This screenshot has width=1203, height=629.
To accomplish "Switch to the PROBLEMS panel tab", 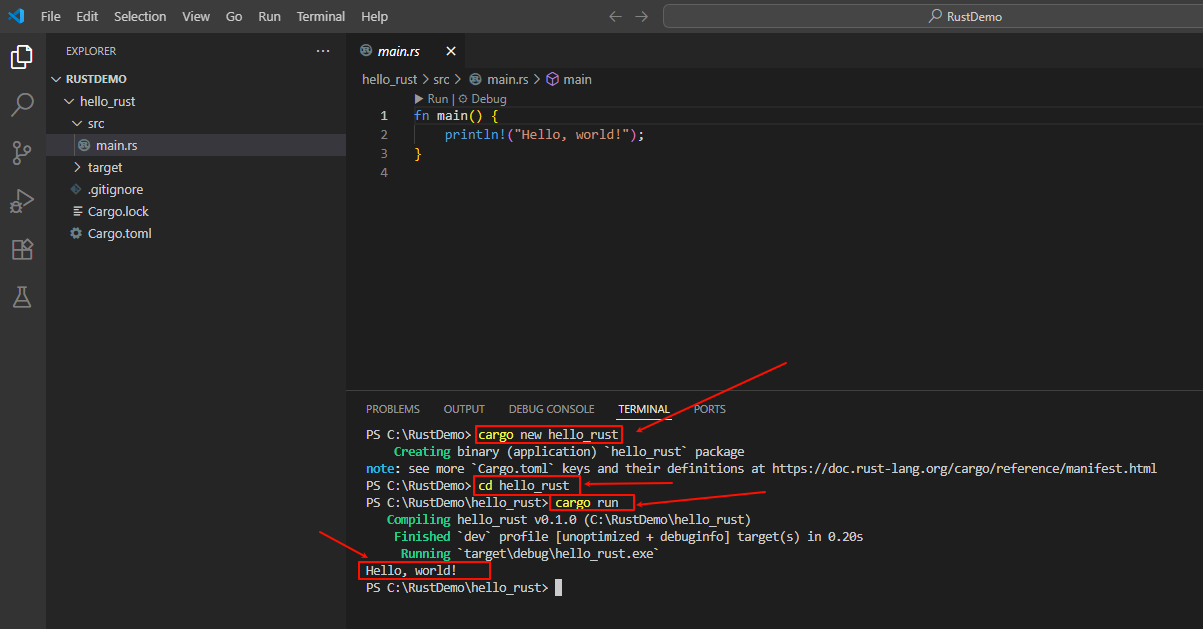I will point(393,409).
